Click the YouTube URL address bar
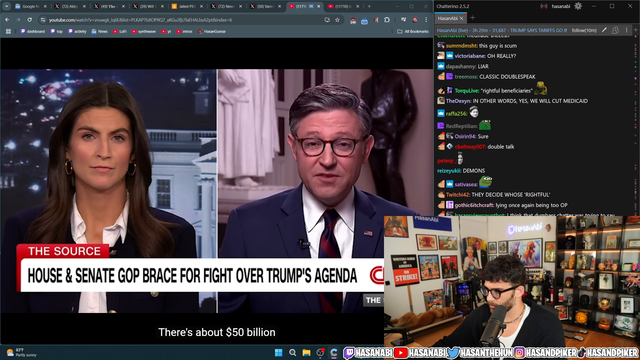The width and height of the screenshot is (640, 360). coord(184,20)
